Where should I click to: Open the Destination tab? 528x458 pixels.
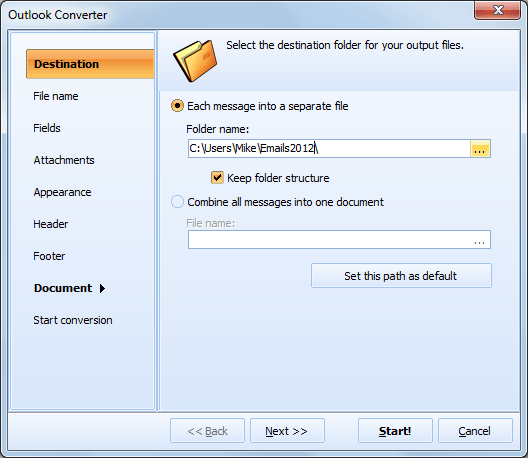(x=90, y=64)
